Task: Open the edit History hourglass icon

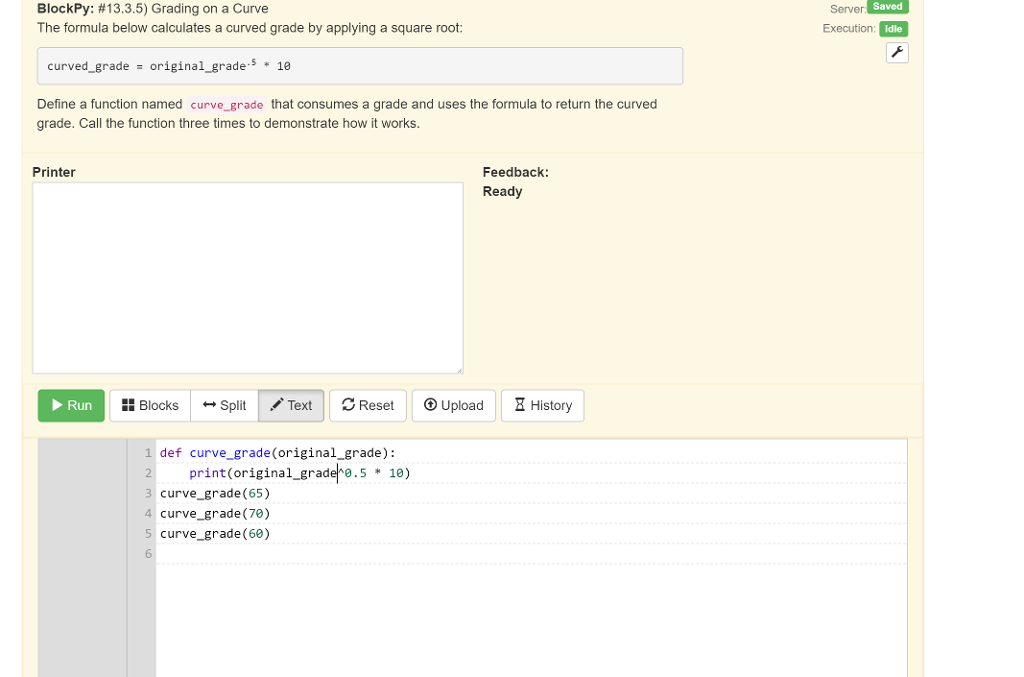Action: click(542, 405)
